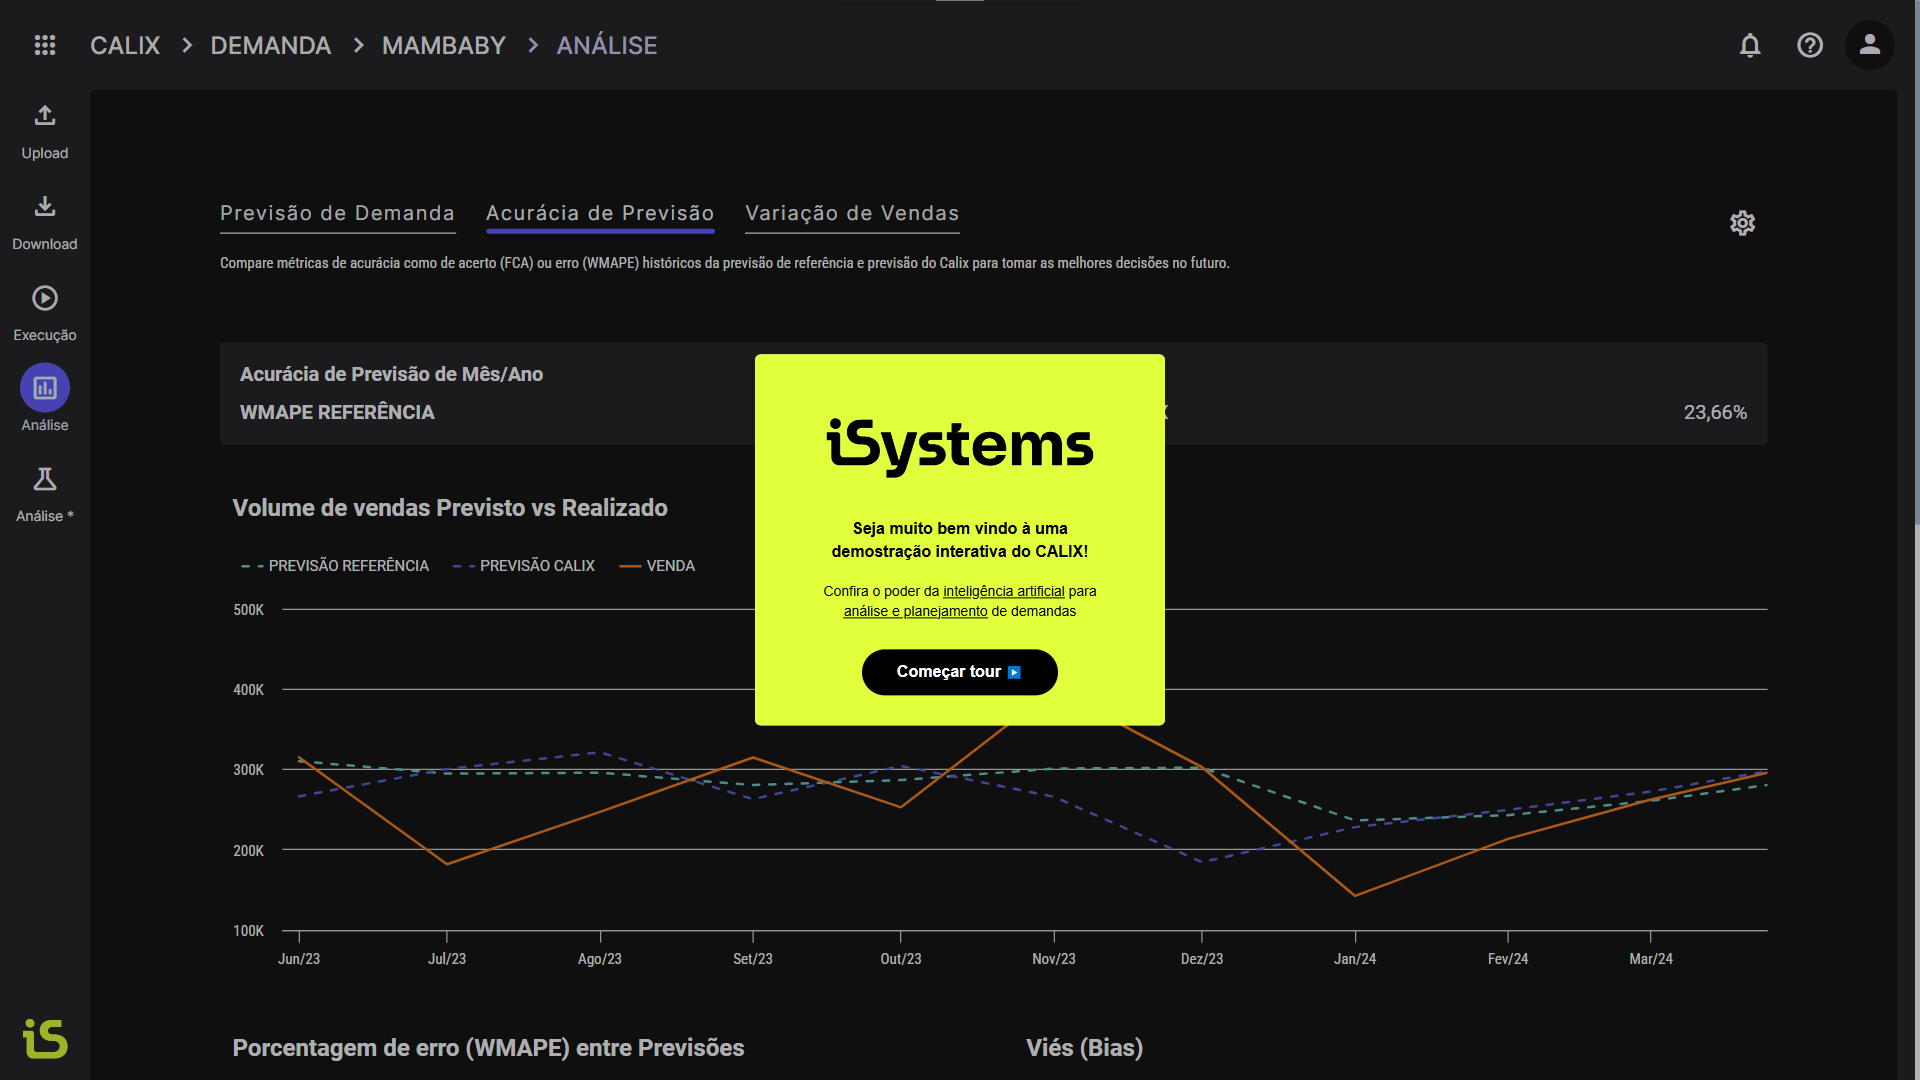
Task: Click the help question mark icon
Action: [x=1810, y=45]
